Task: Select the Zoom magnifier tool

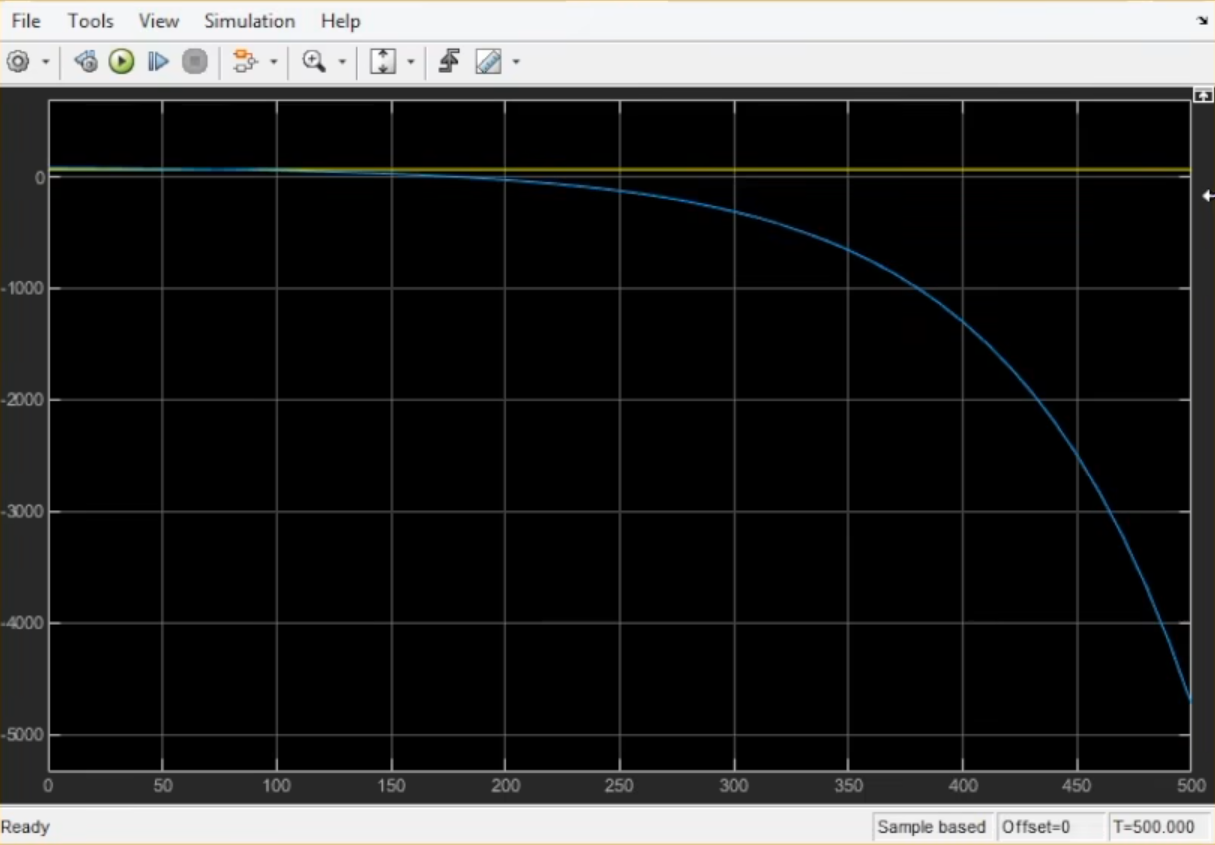Action: pos(315,62)
